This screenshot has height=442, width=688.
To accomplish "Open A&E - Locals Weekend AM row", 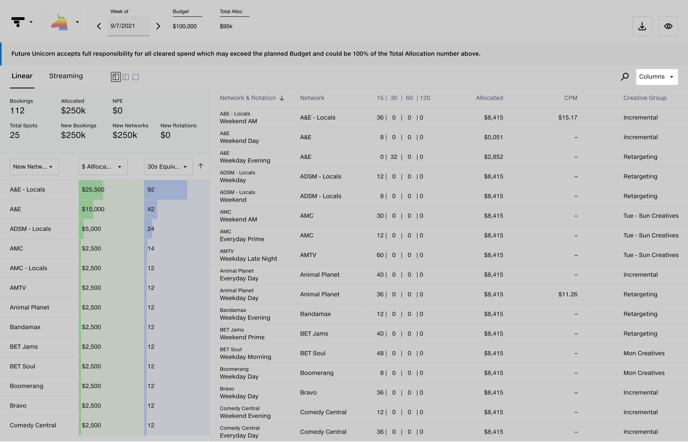I will [449, 118].
